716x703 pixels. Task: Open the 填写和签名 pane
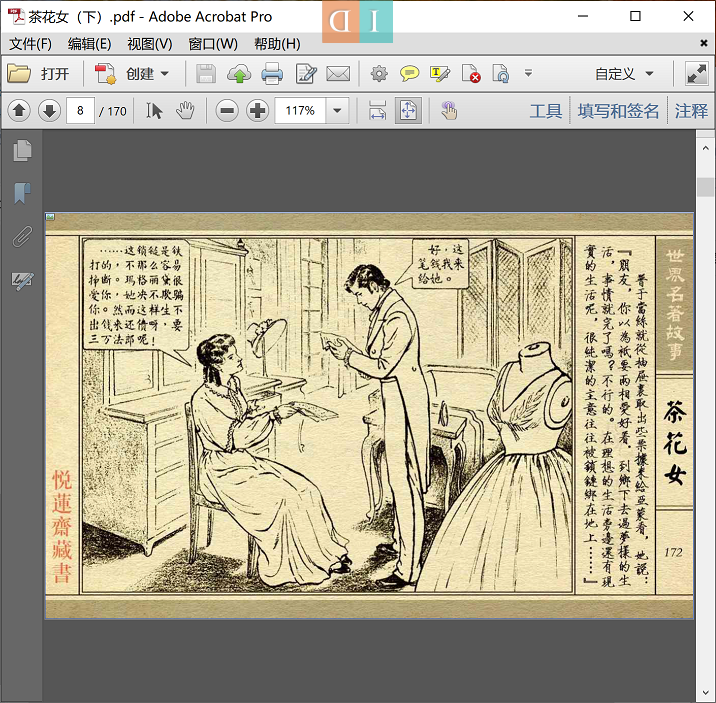[x=618, y=111]
